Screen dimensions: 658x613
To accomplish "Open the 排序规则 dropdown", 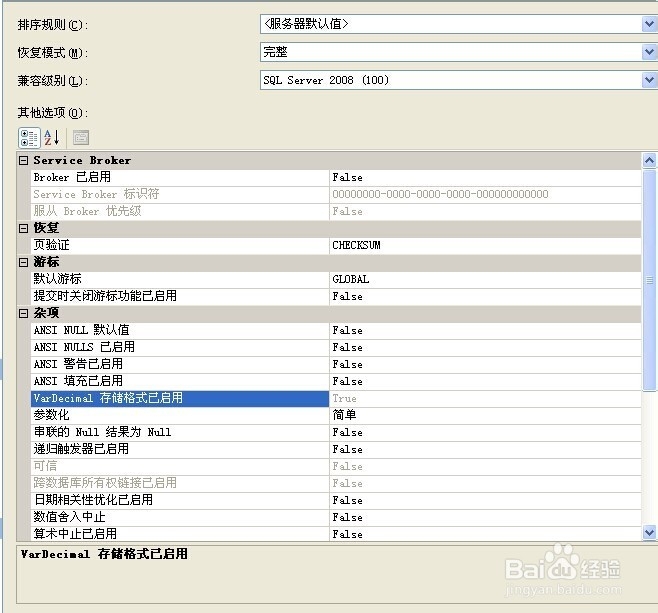I will (649, 24).
